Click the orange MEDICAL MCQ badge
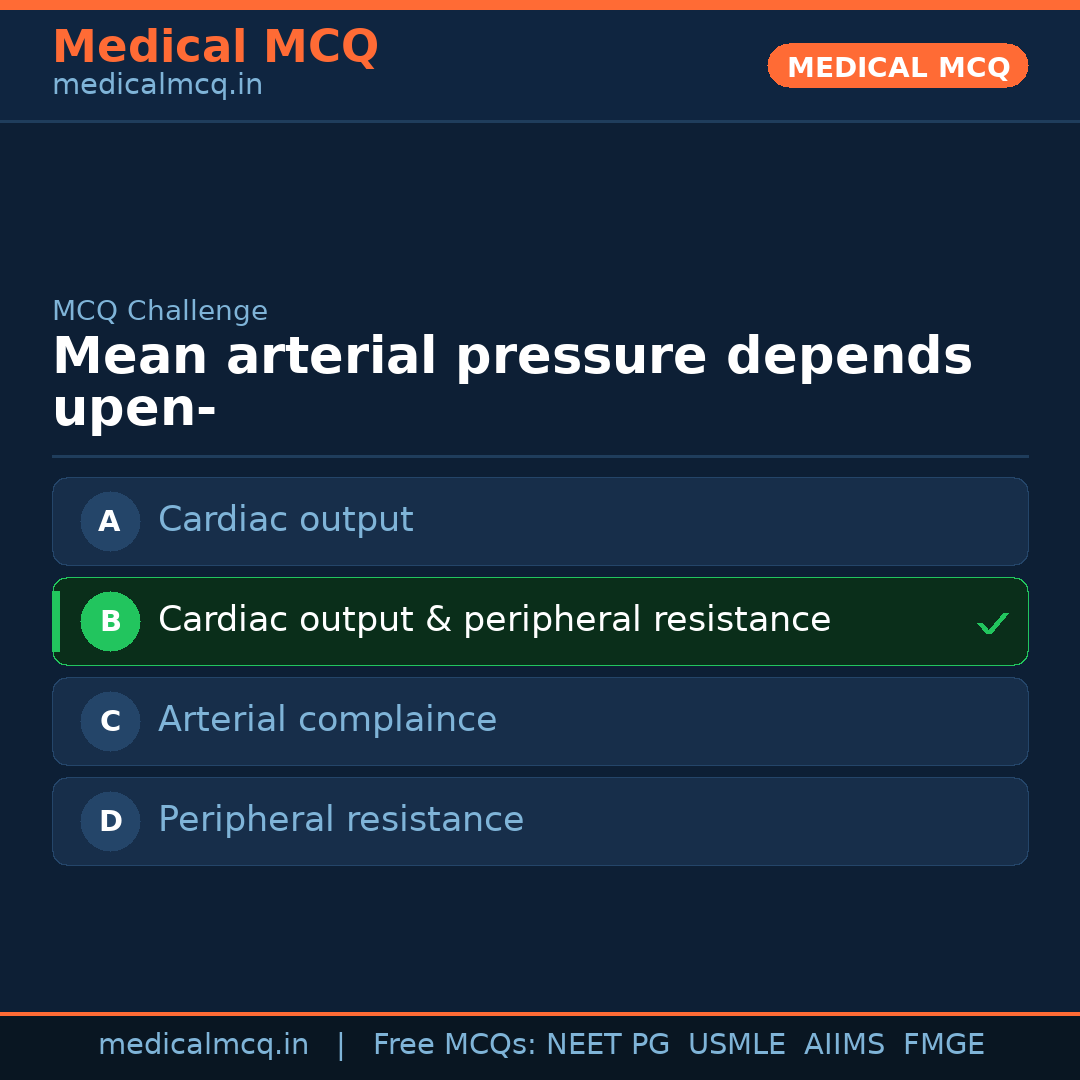The height and width of the screenshot is (1080, 1080). (x=897, y=66)
